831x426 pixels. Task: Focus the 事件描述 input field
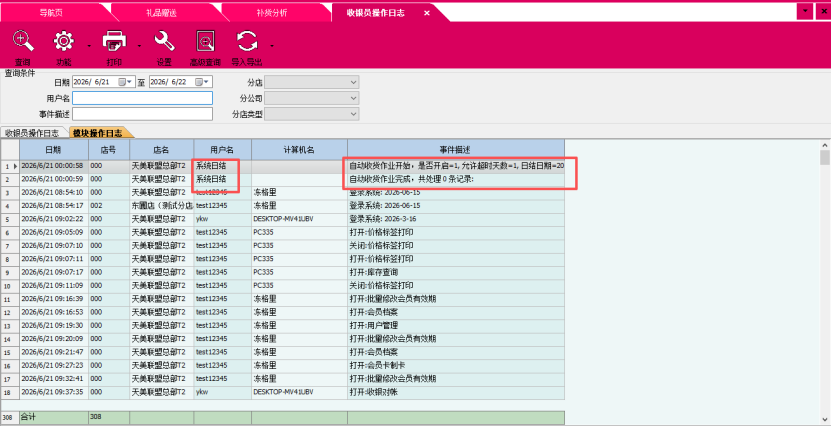click(x=143, y=114)
